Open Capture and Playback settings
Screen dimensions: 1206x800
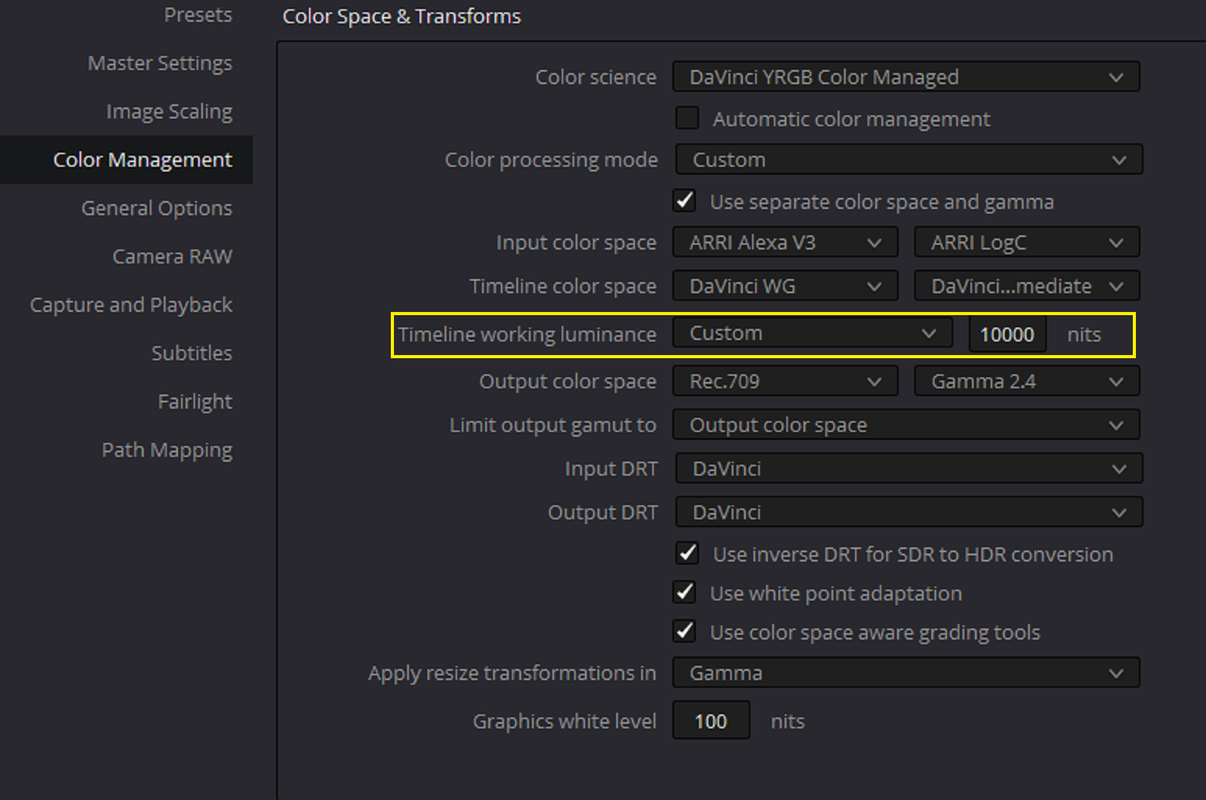(x=131, y=305)
